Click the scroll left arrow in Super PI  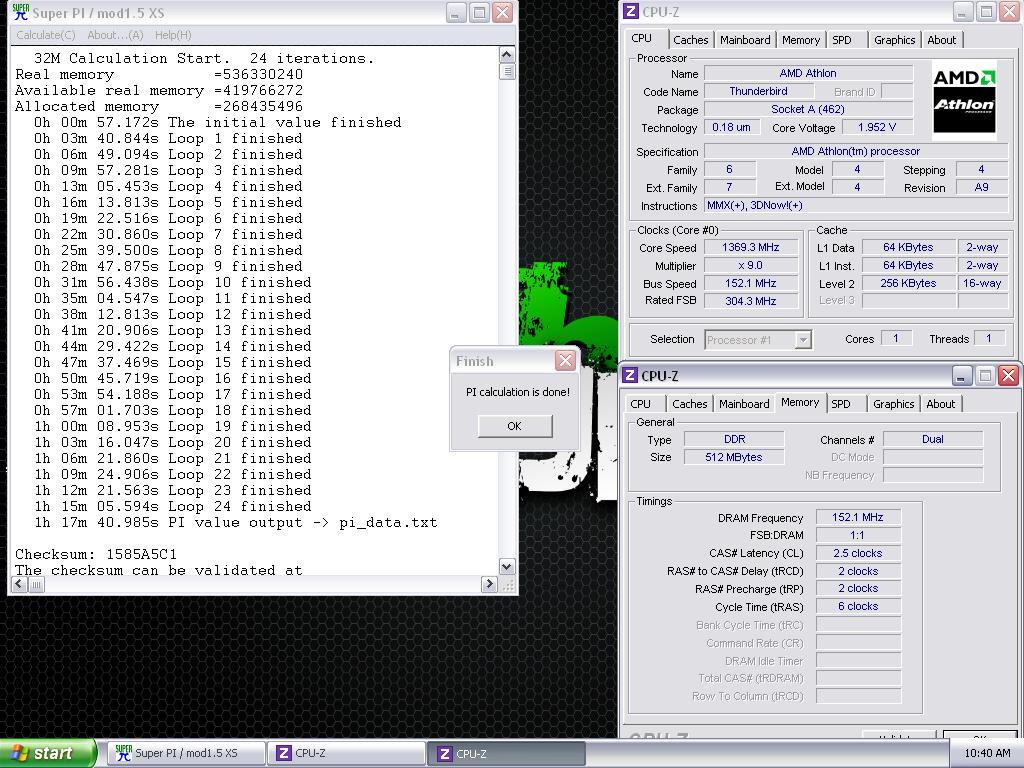(20, 584)
